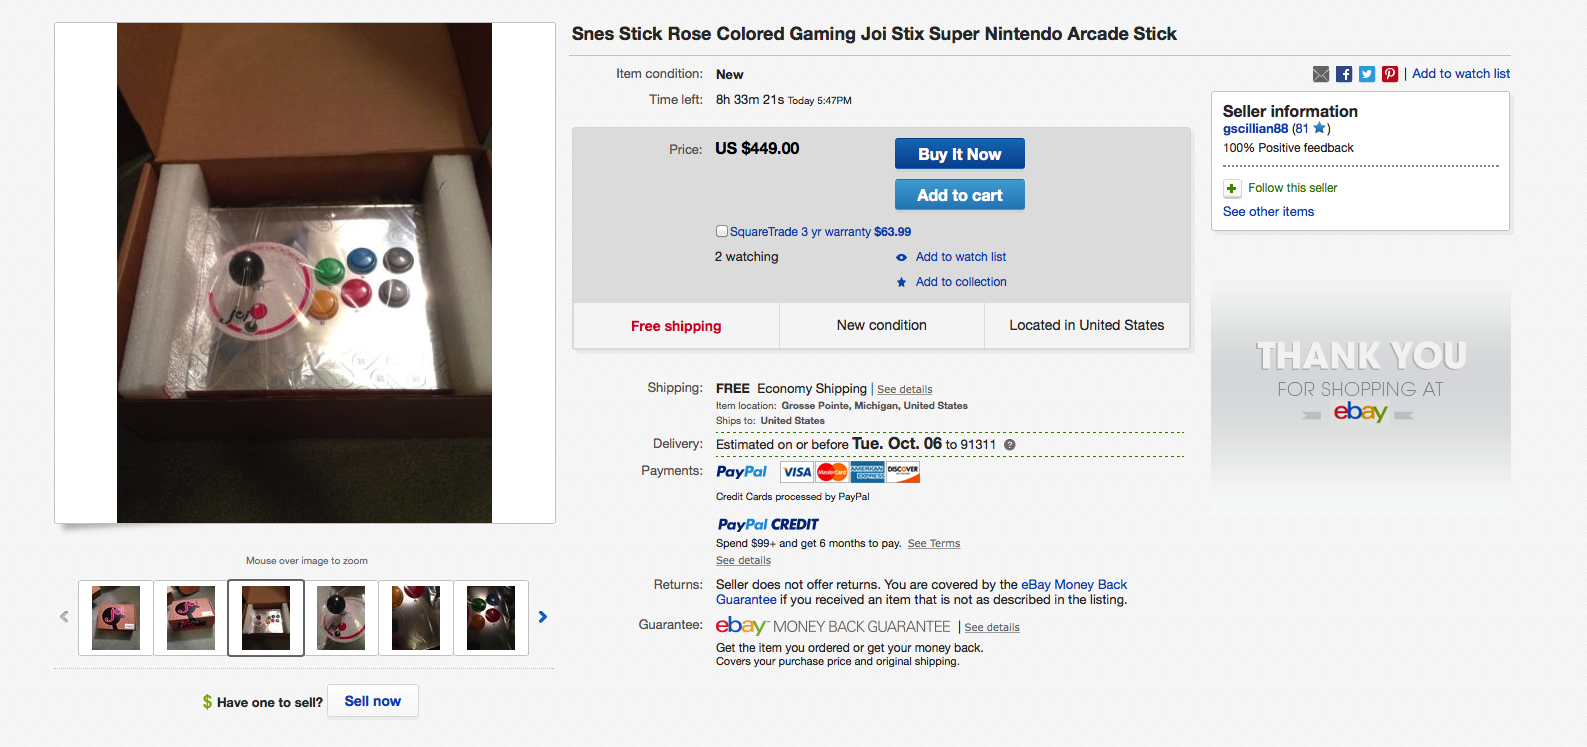Open delivery estimate help question icon
The image size is (1587, 747).
1010,445
